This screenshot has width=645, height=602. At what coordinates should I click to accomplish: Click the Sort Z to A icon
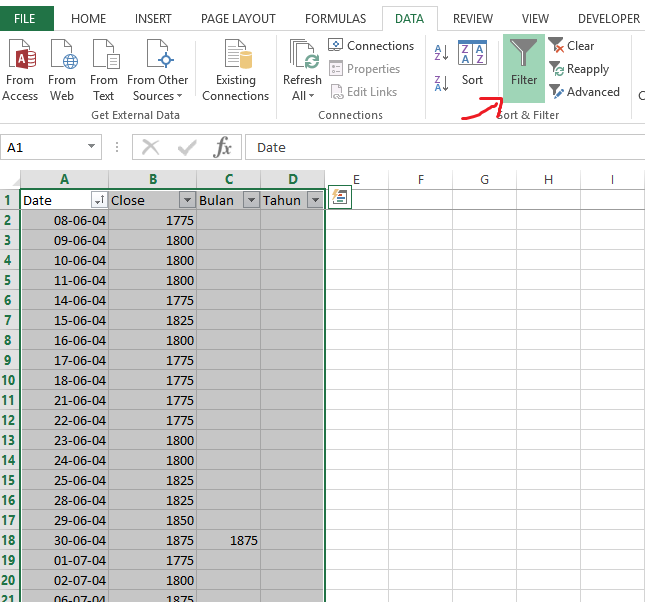[x=442, y=82]
